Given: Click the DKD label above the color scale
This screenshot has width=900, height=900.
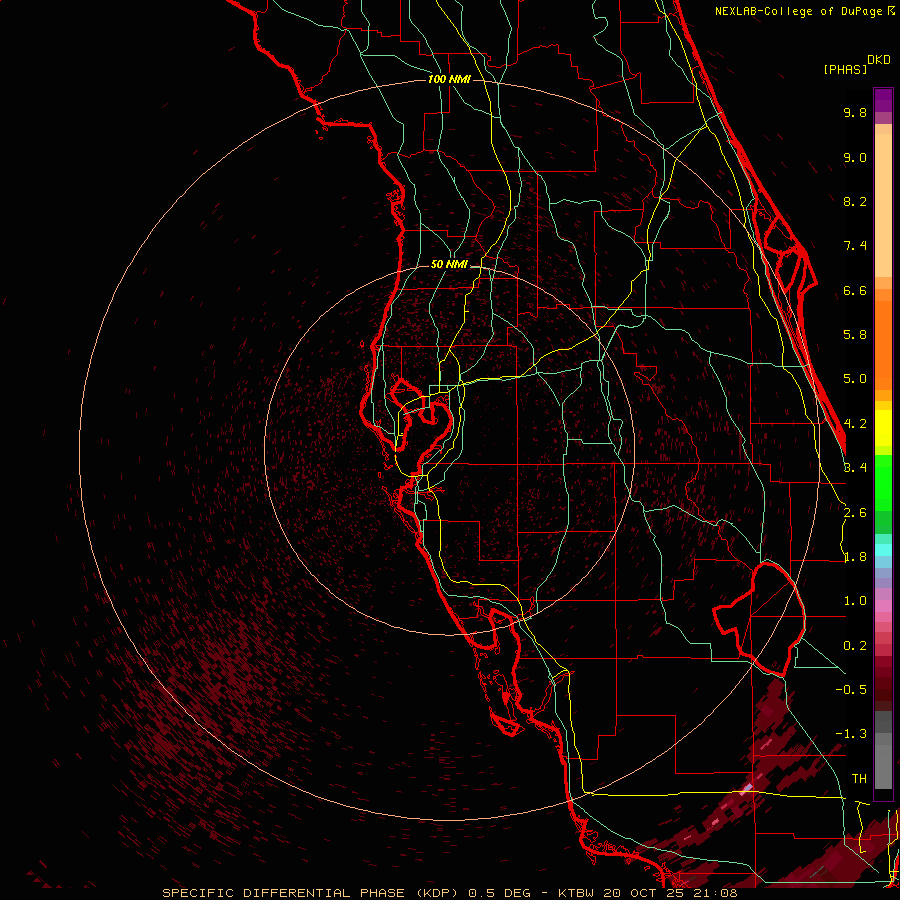Looking at the screenshot, I should pyautogui.click(x=878, y=60).
